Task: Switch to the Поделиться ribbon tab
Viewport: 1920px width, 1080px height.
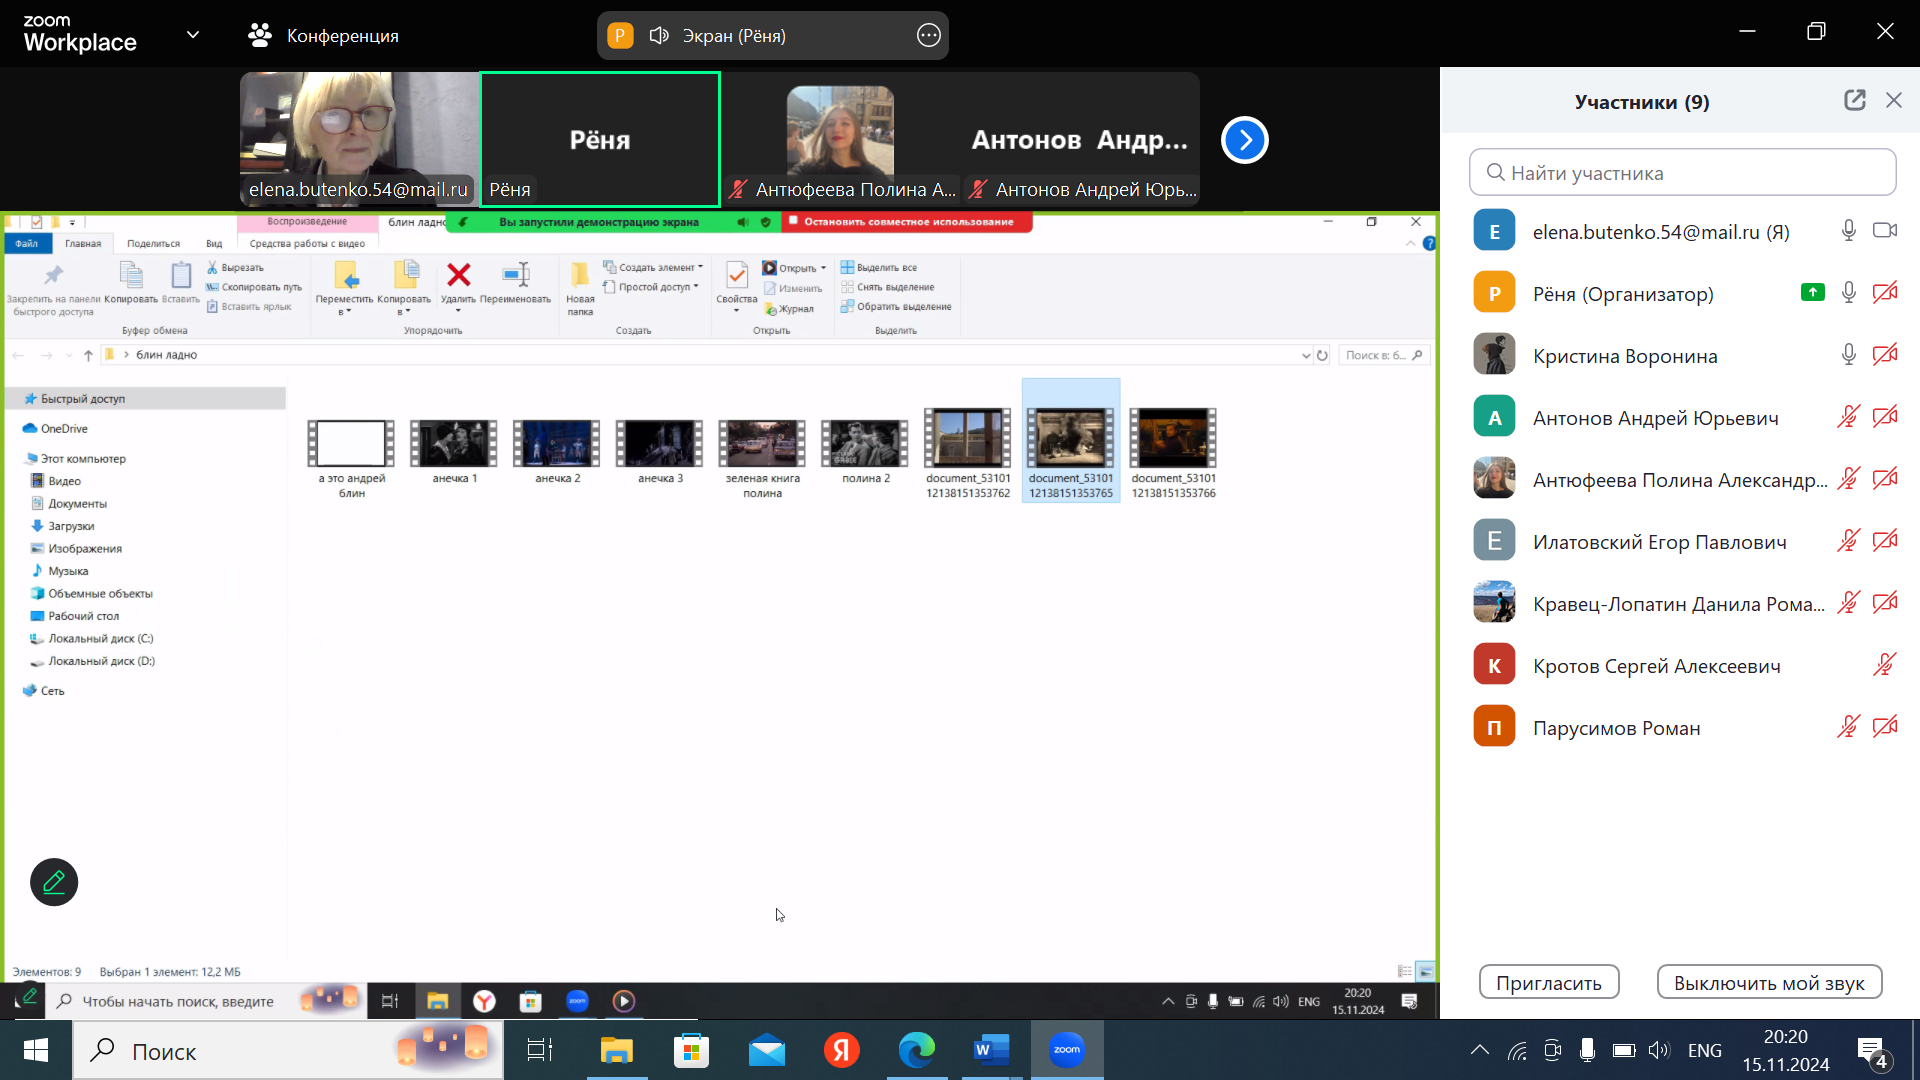Action: tap(153, 243)
